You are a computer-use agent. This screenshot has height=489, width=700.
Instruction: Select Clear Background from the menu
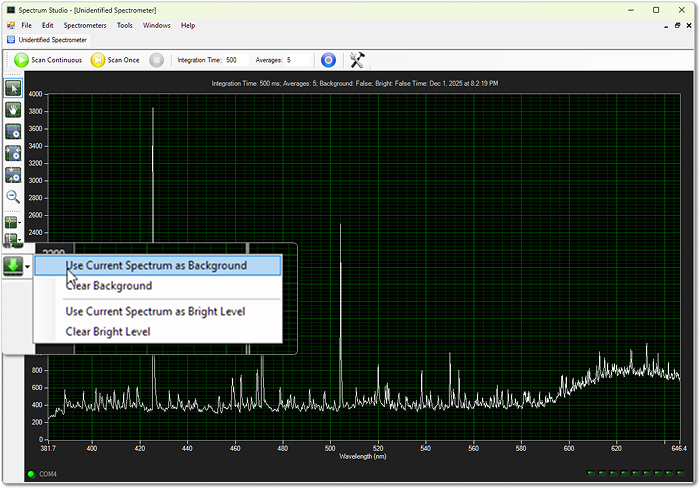pos(109,286)
